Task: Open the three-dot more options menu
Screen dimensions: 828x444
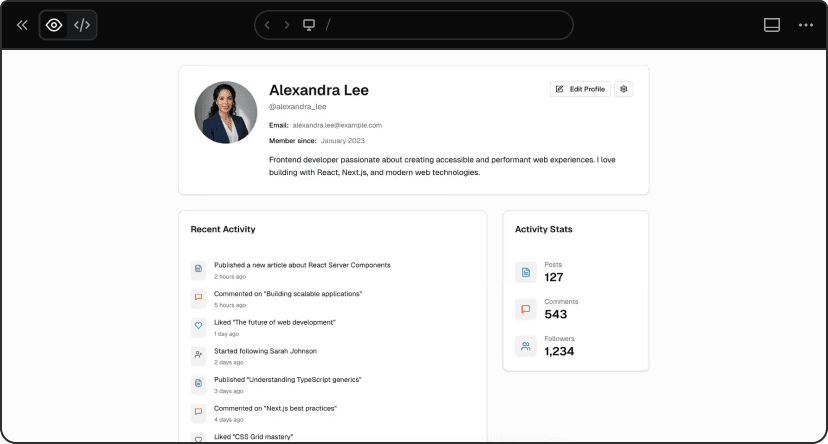Action: click(806, 25)
